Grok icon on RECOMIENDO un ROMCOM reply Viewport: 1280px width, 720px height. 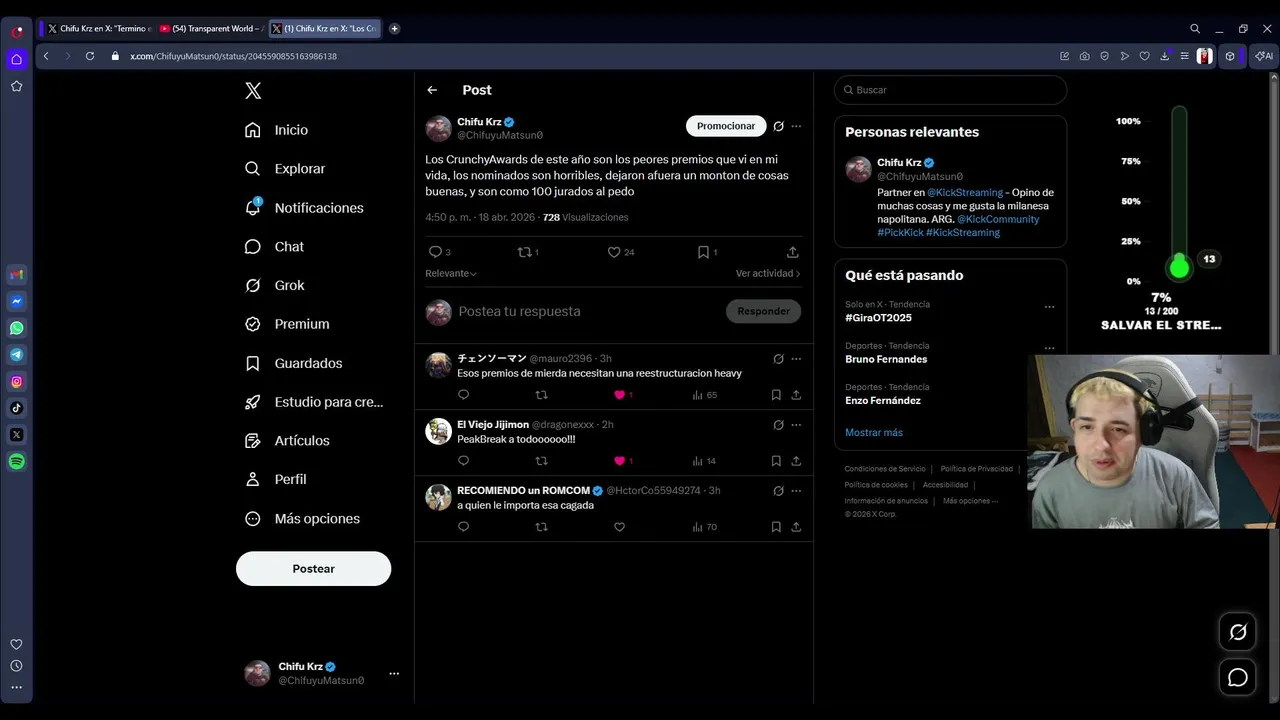pyautogui.click(x=778, y=491)
